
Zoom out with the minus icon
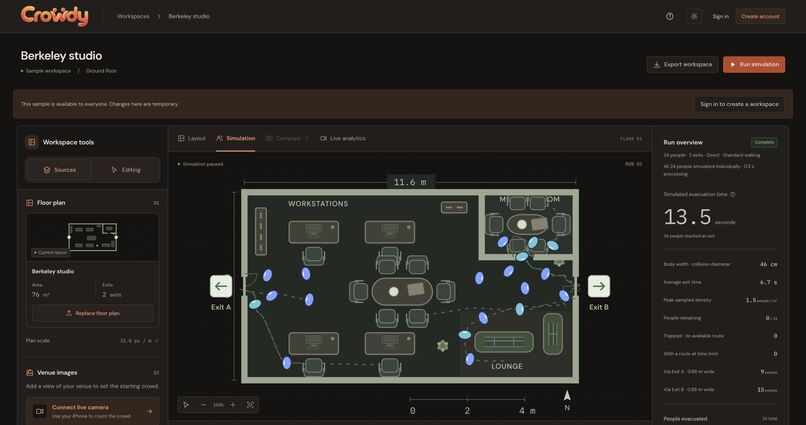tap(203, 405)
